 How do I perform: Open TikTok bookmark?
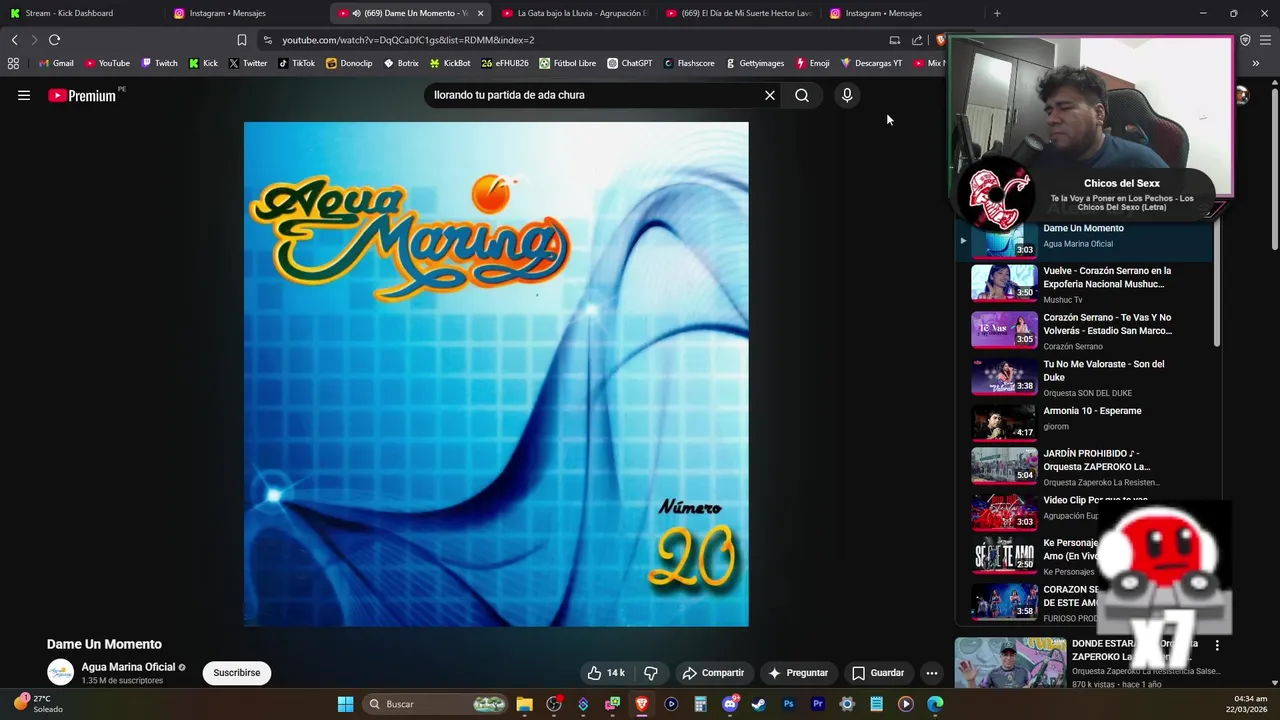pos(296,63)
